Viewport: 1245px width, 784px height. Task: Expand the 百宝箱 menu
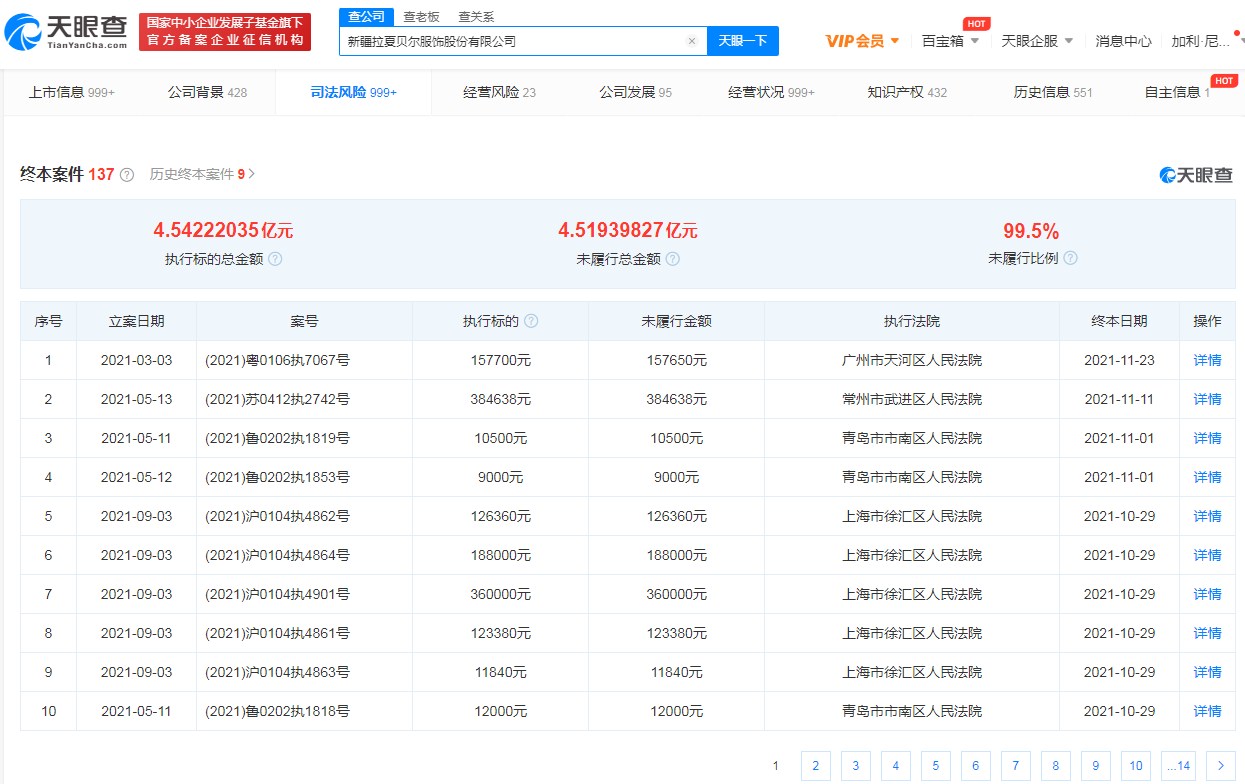pos(950,41)
